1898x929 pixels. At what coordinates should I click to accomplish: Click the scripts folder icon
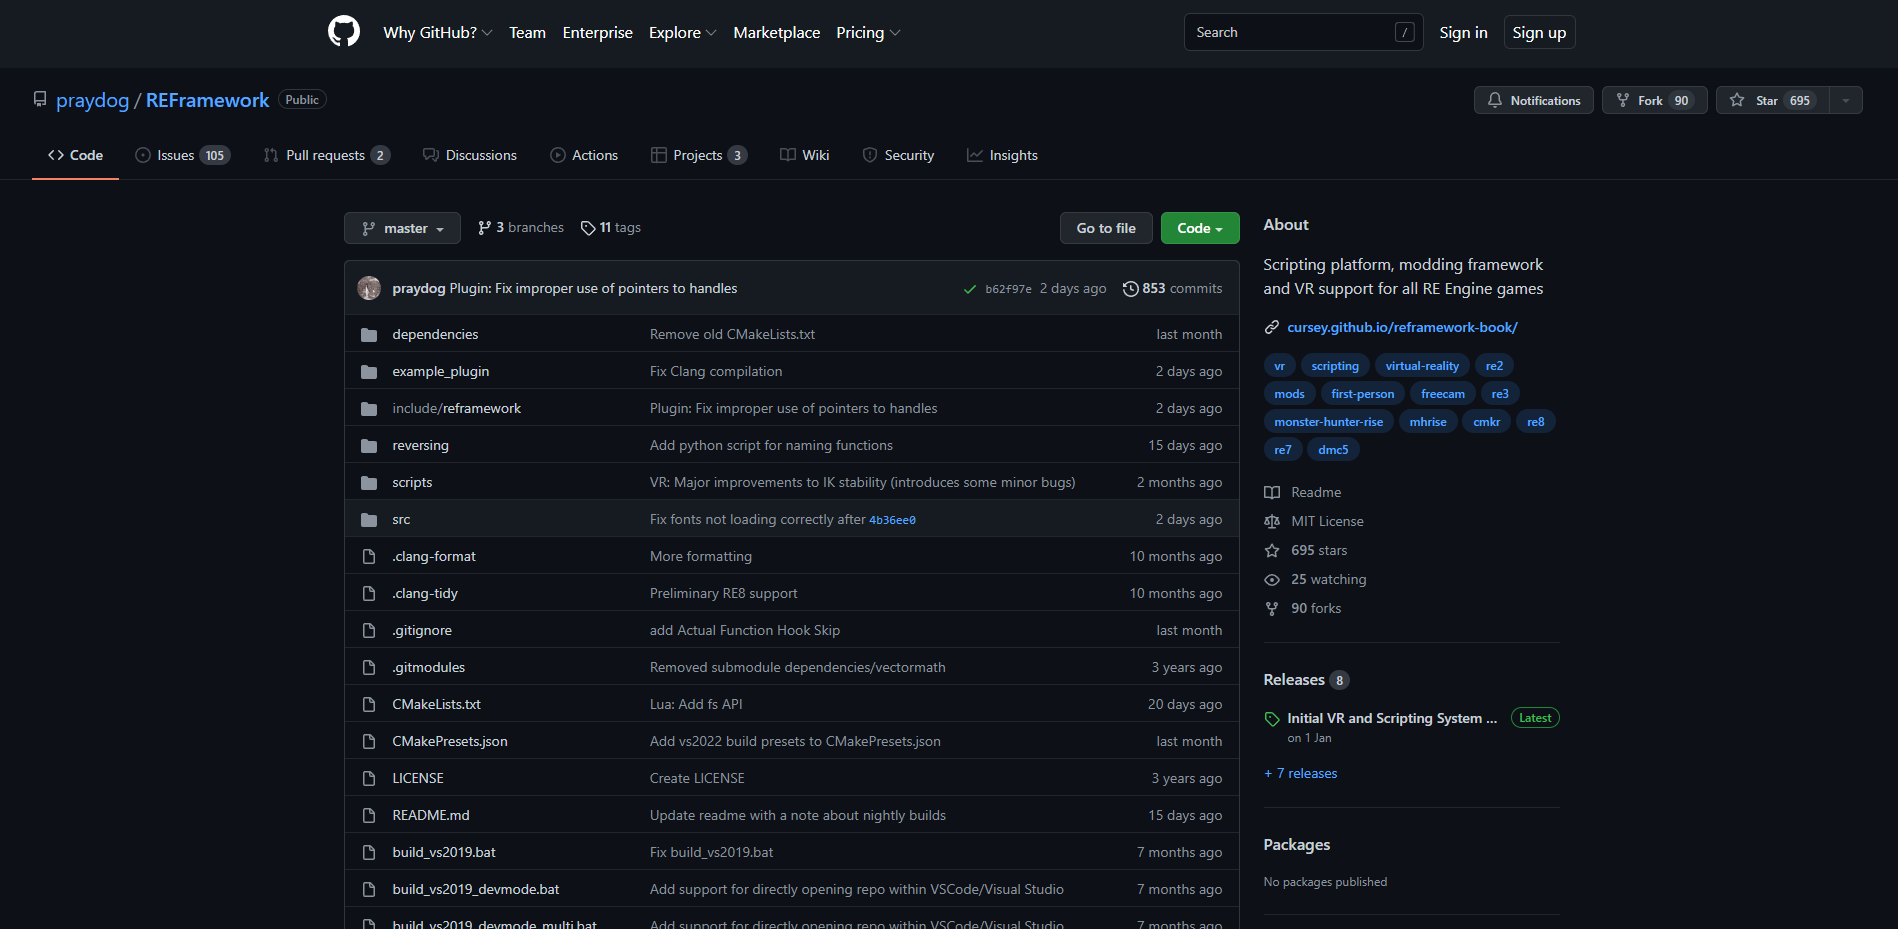point(369,483)
